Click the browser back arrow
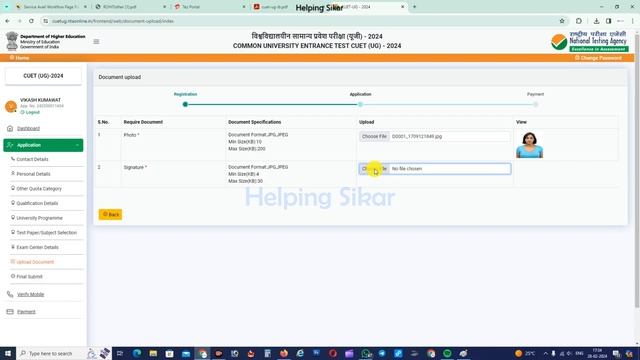 pyautogui.click(x=8, y=21)
